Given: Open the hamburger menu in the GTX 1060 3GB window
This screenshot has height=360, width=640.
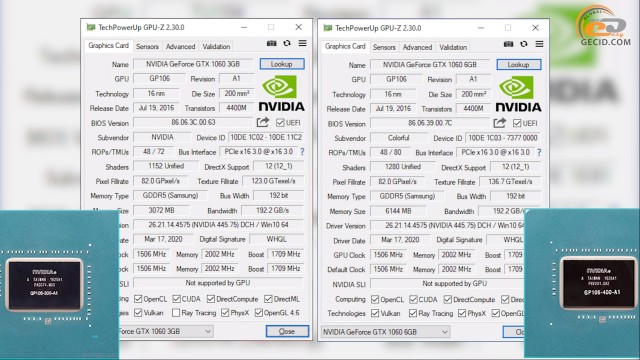Looking at the screenshot, I should click(x=302, y=43).
